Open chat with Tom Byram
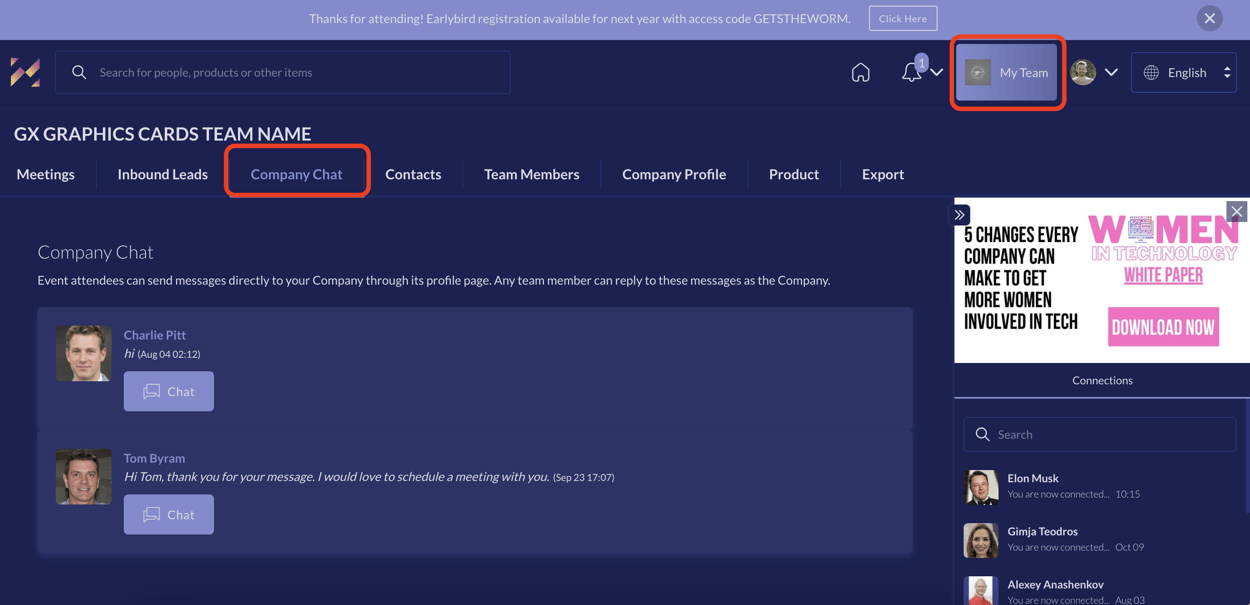1250x605 pixels. tap(168, 514)
